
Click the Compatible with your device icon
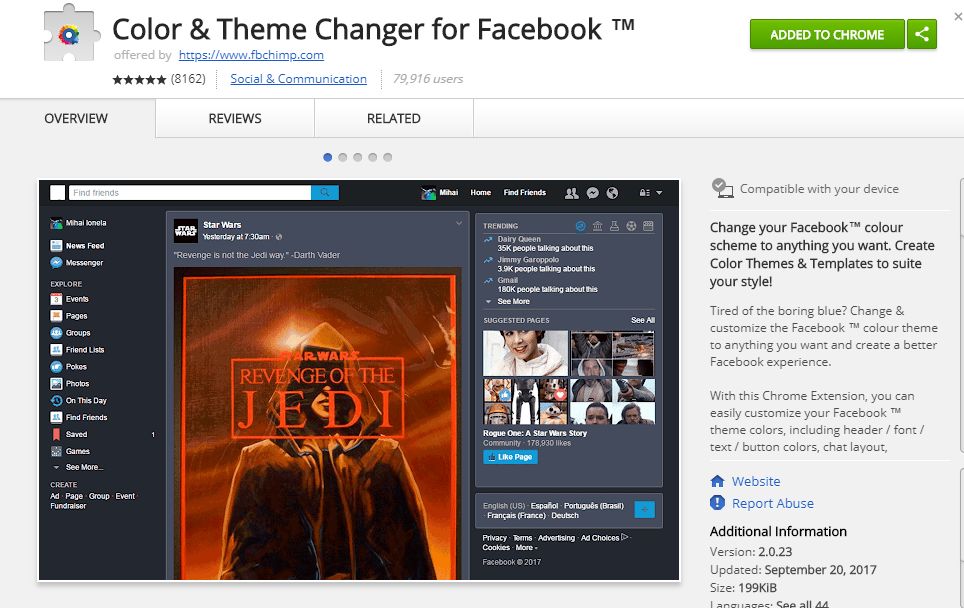pos(722,188)
